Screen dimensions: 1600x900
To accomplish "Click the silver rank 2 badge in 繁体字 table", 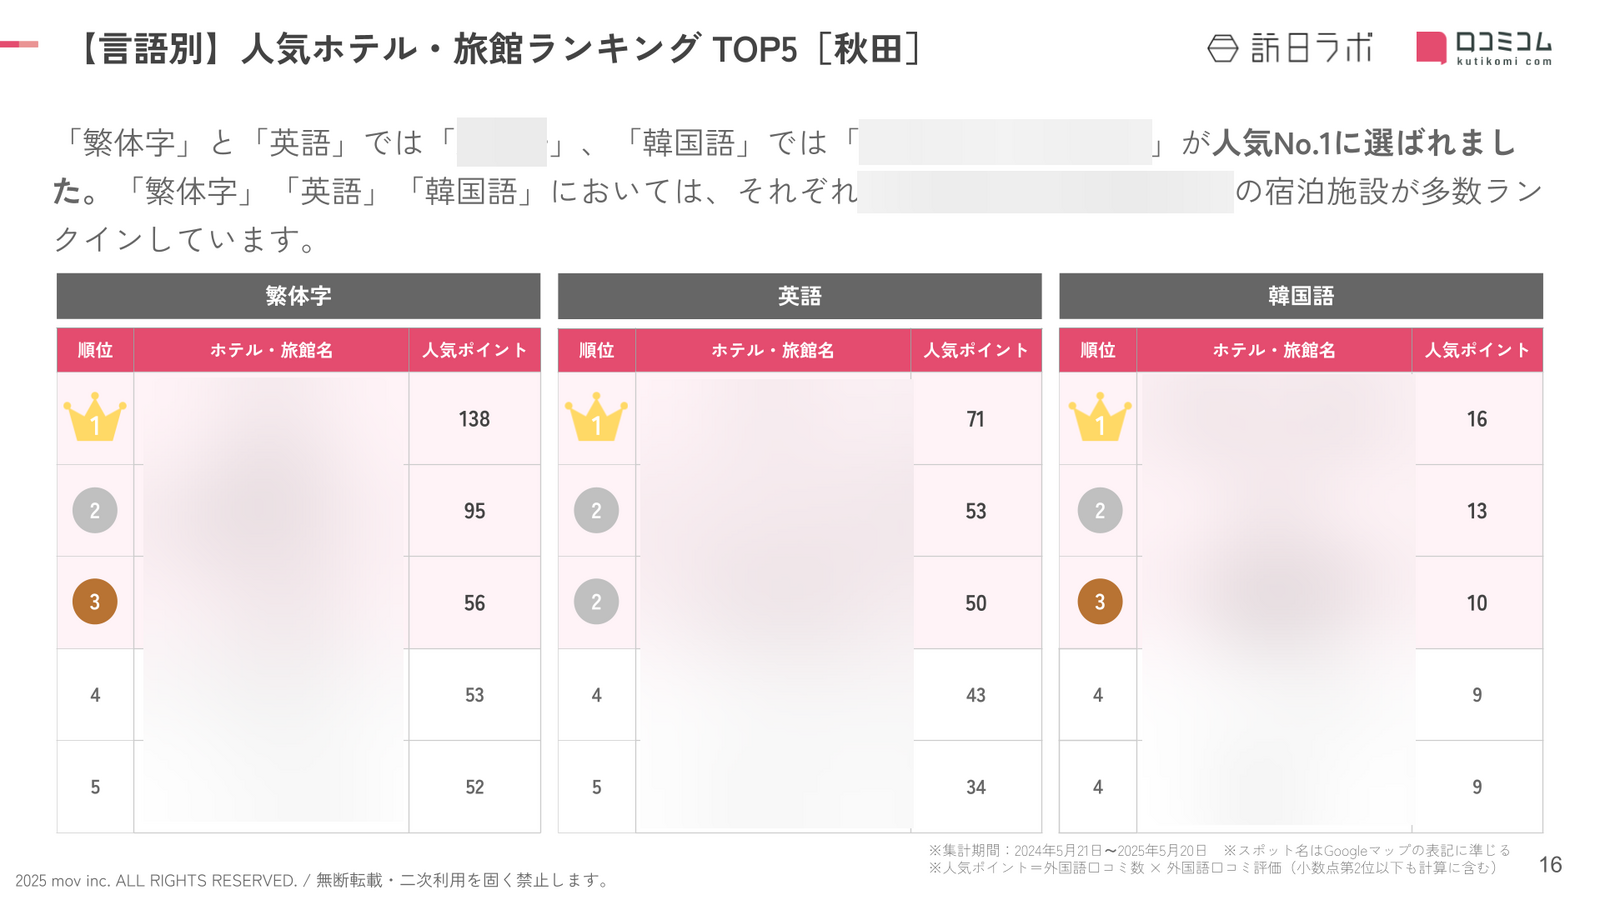I will (95, 510).
